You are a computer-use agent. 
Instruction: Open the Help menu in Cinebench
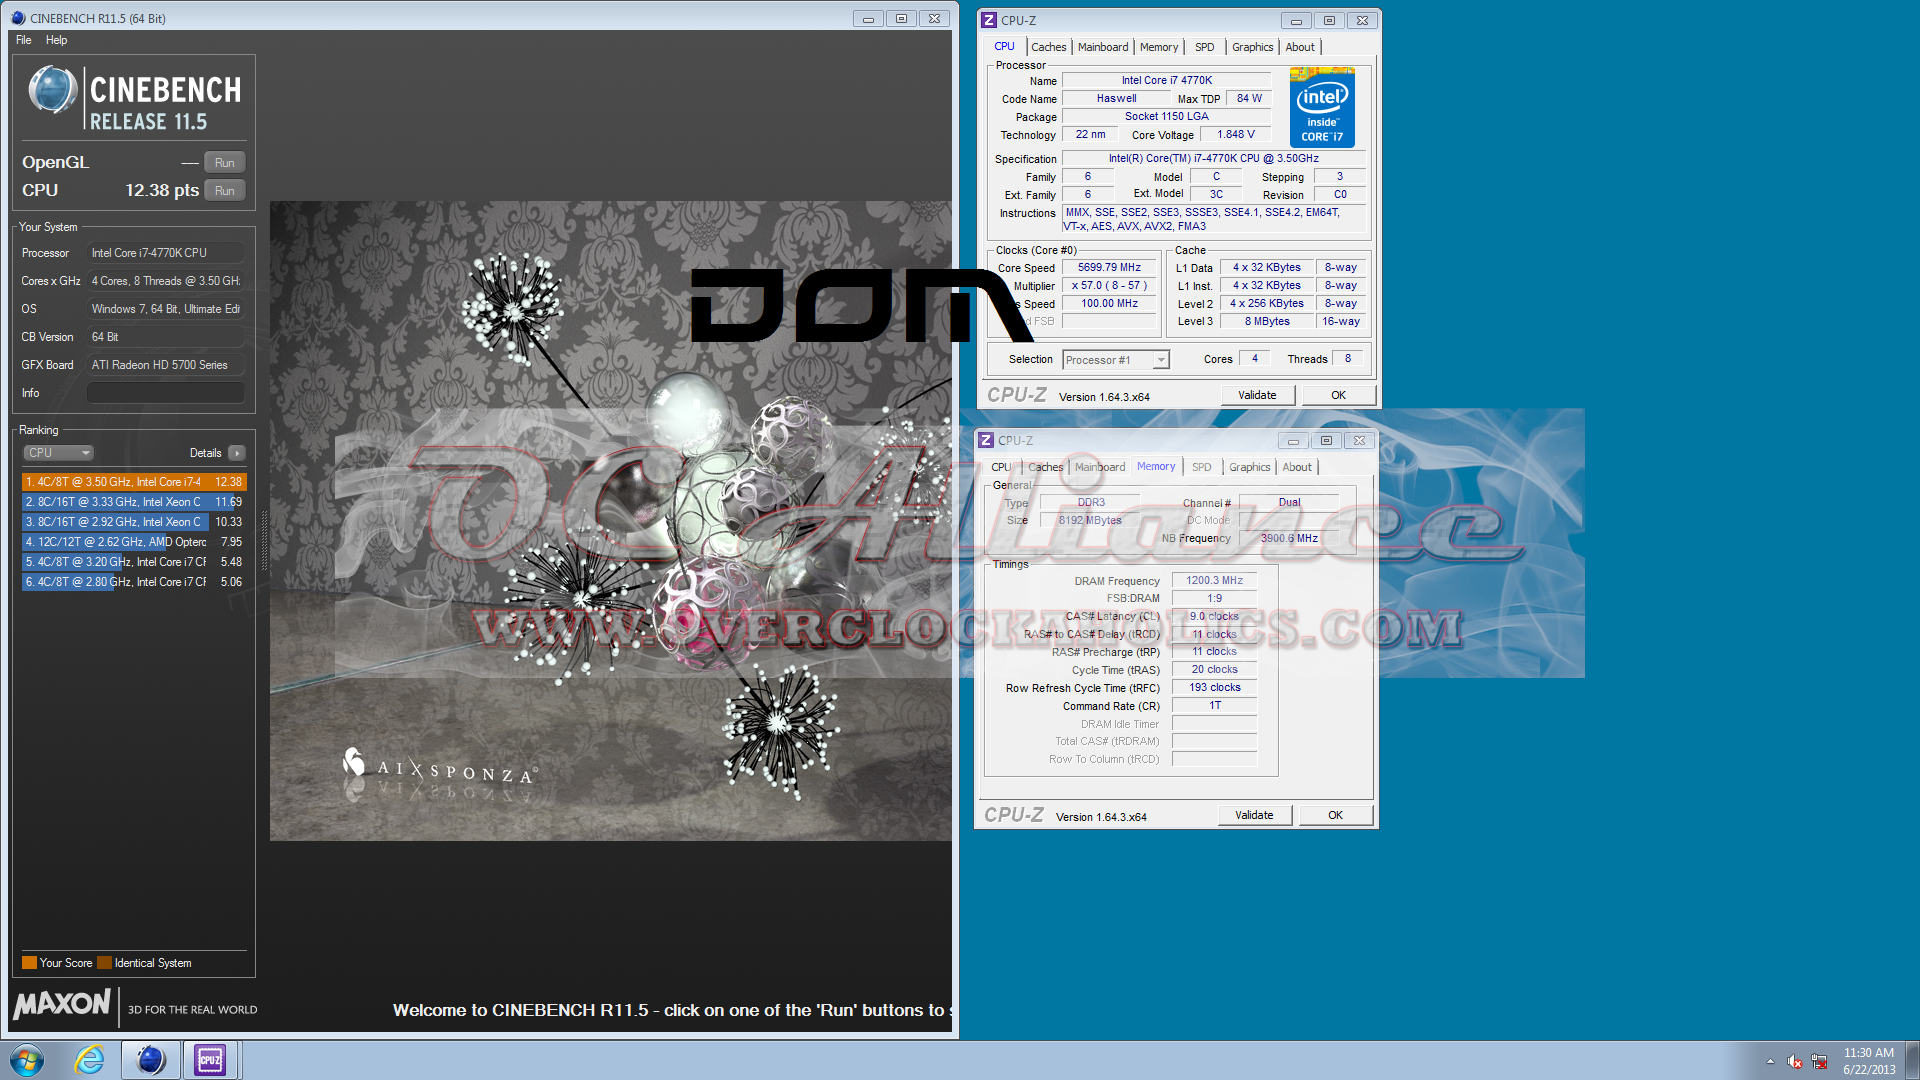point(57,40)
